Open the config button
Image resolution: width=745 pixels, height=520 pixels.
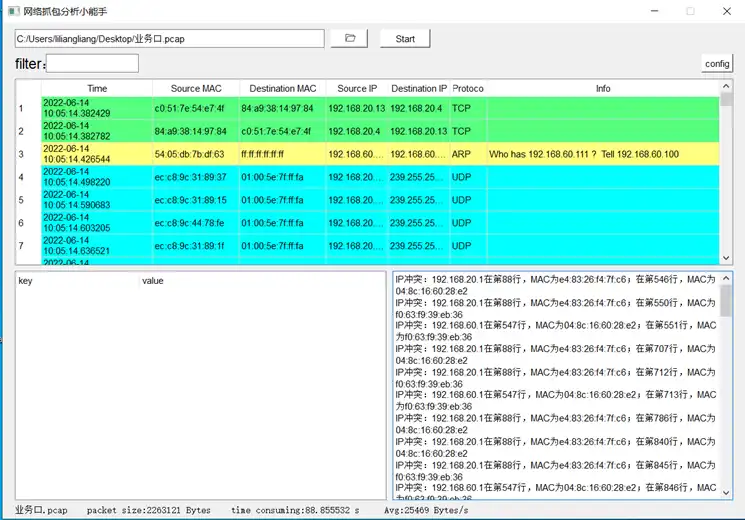click(717, 63)
